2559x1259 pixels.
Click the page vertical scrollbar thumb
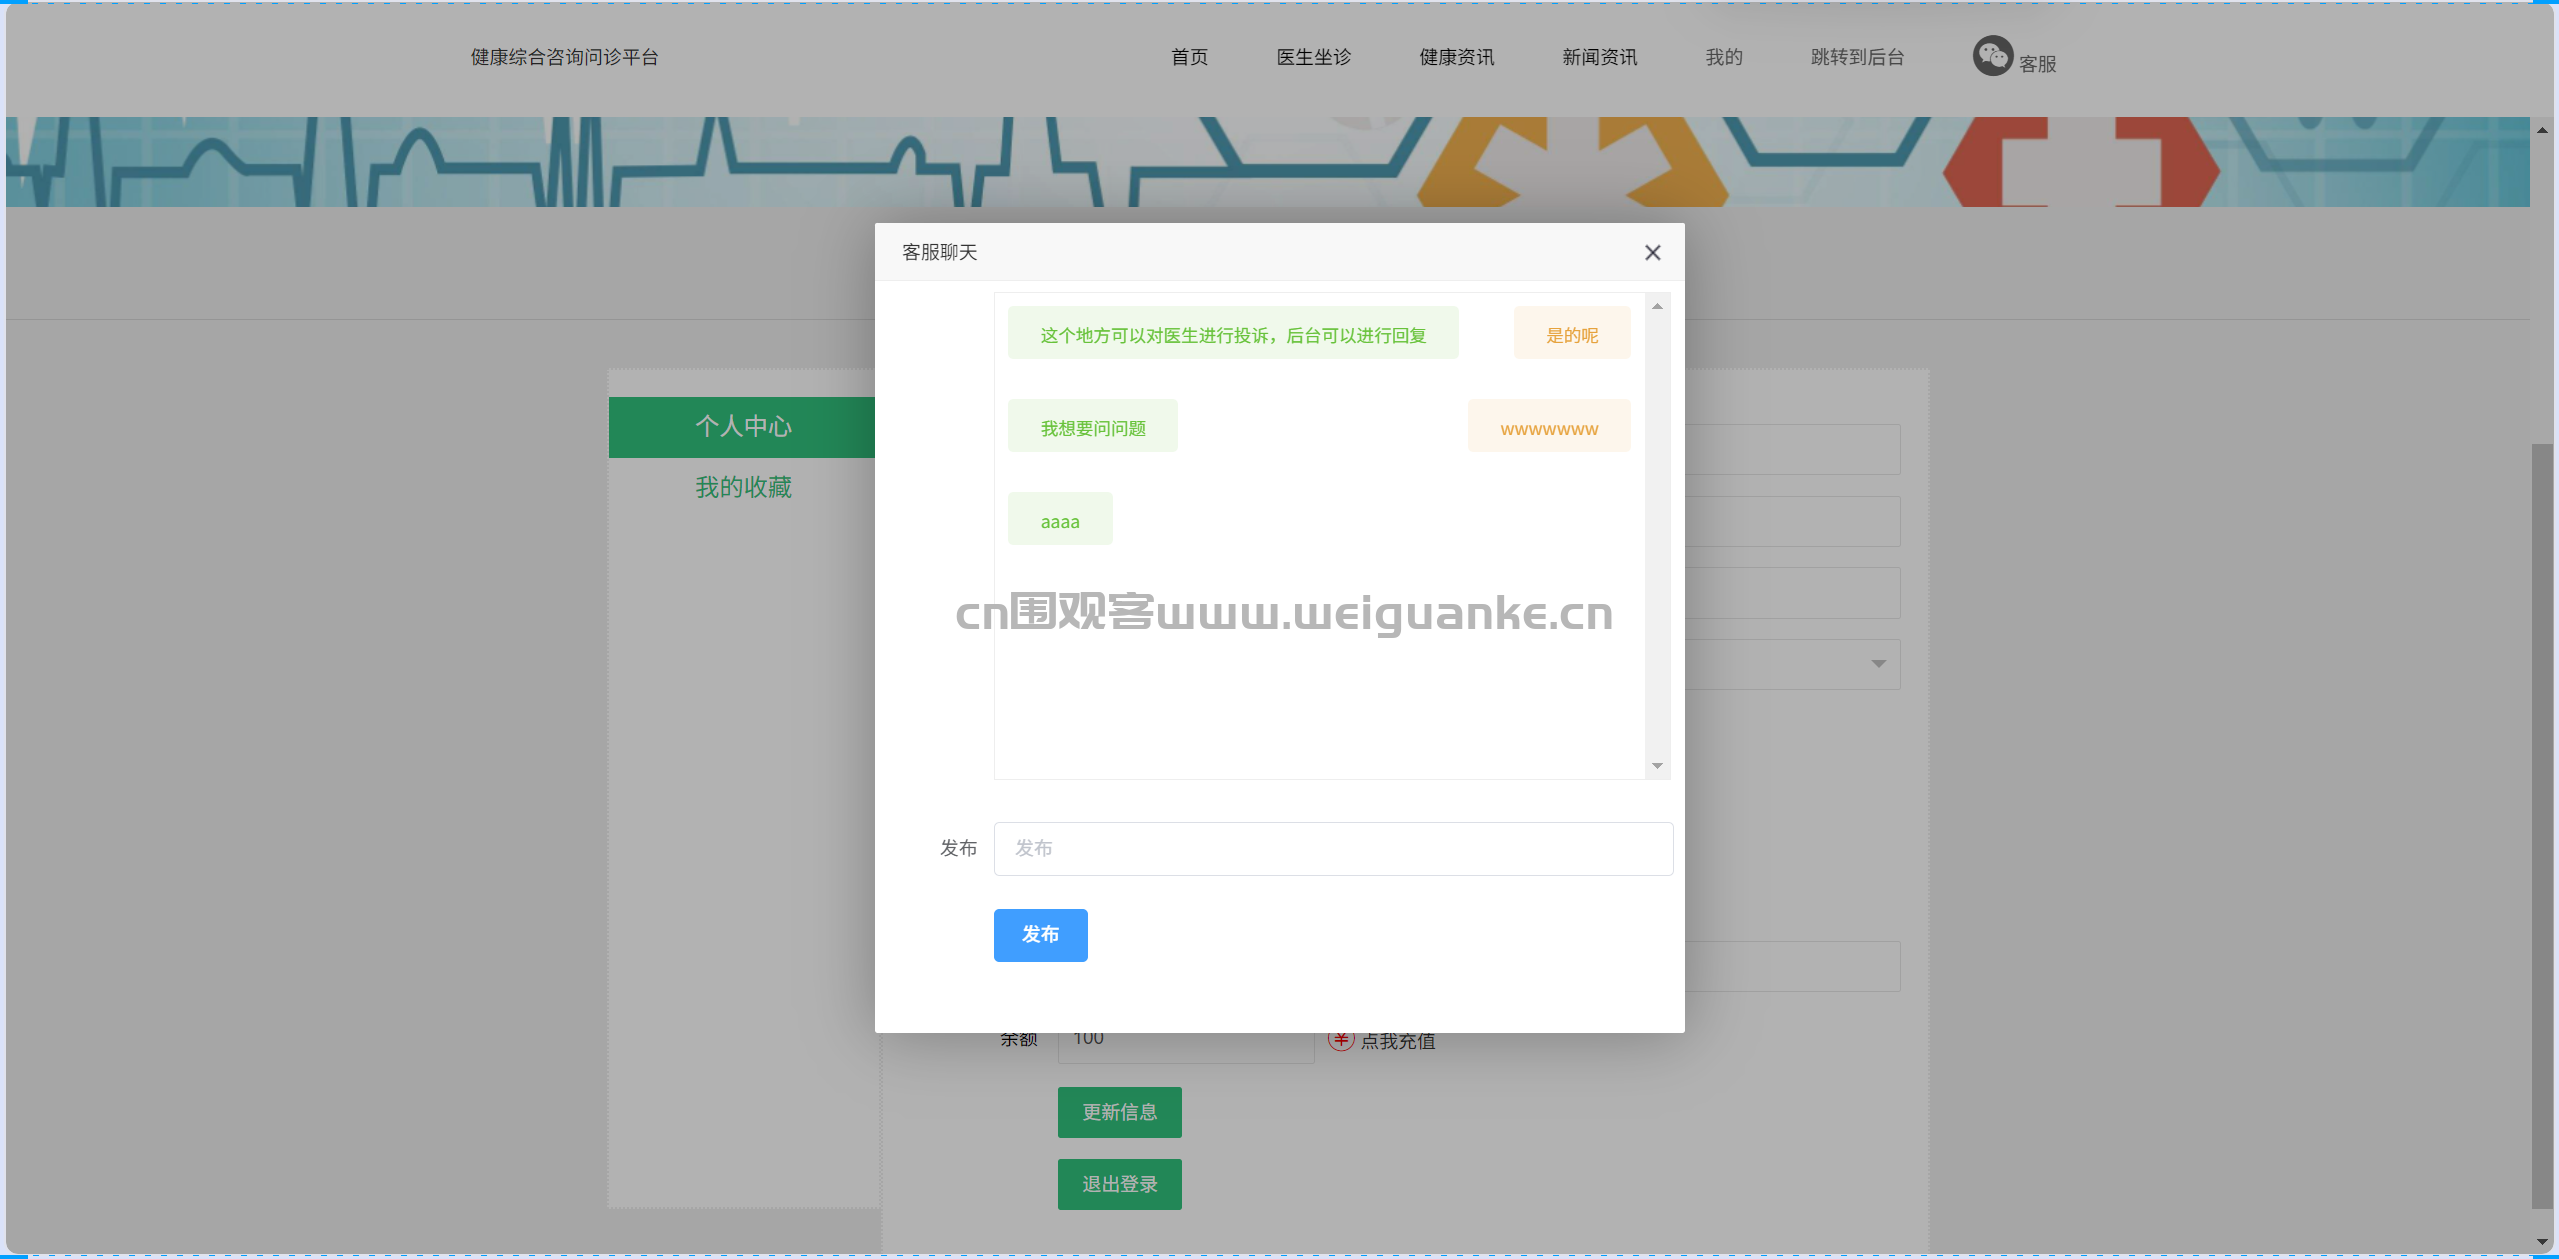[x=2542, y=826]
